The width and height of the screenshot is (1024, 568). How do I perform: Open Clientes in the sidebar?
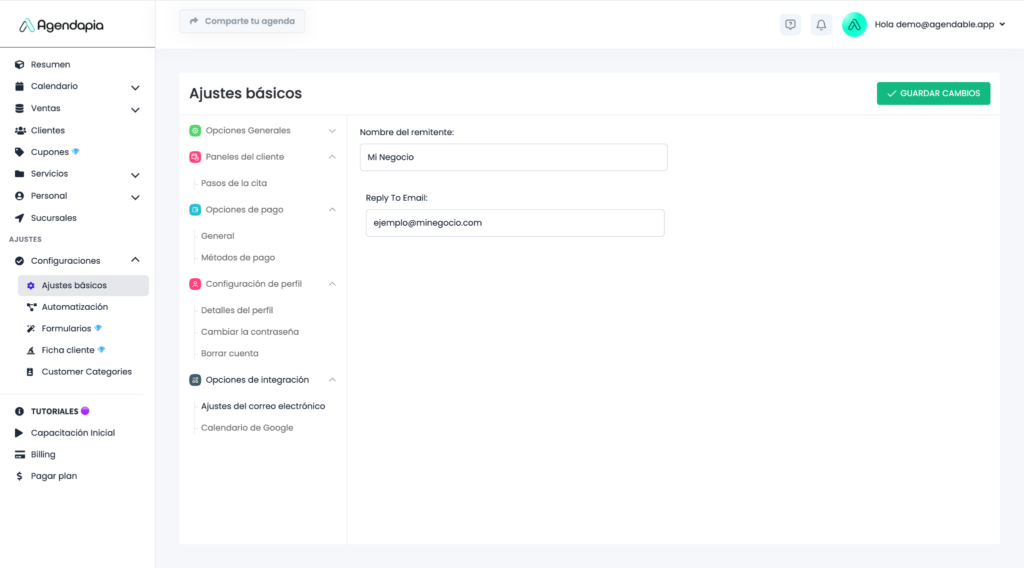click(x=47, y=130)
